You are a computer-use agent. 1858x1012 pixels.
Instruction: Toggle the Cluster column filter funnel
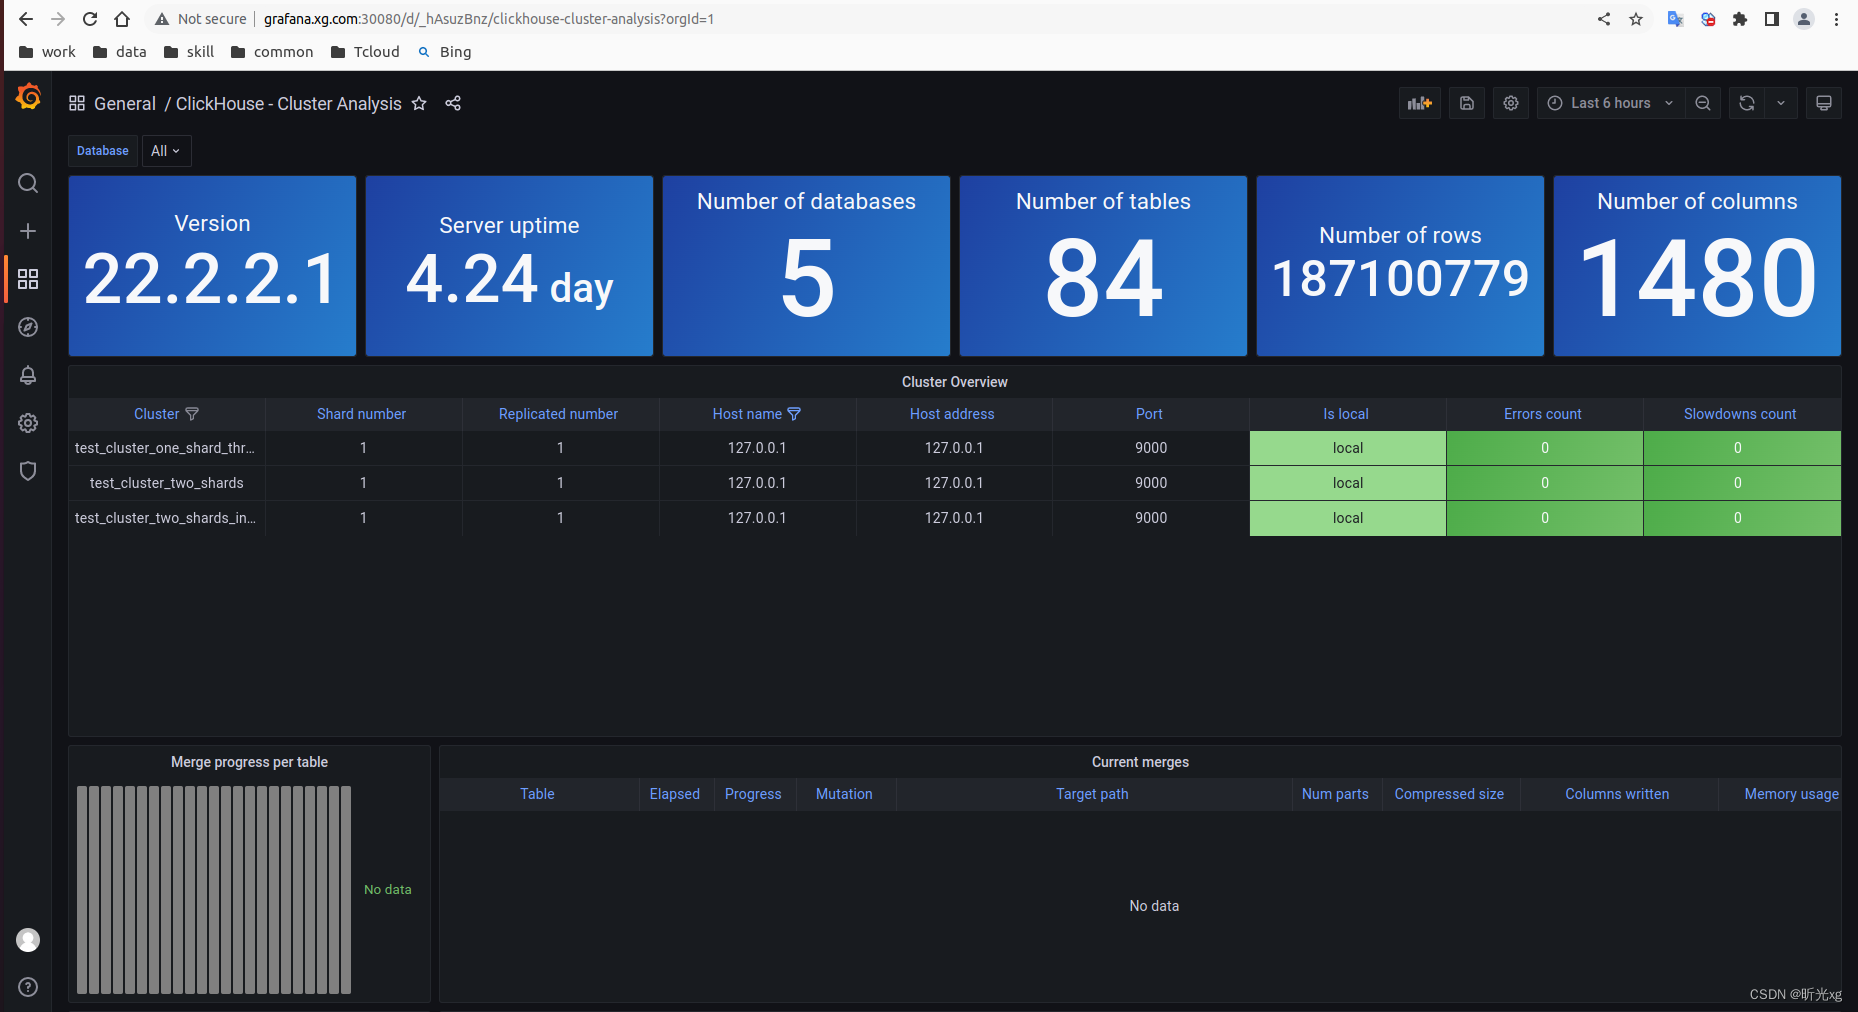point(192,413)
